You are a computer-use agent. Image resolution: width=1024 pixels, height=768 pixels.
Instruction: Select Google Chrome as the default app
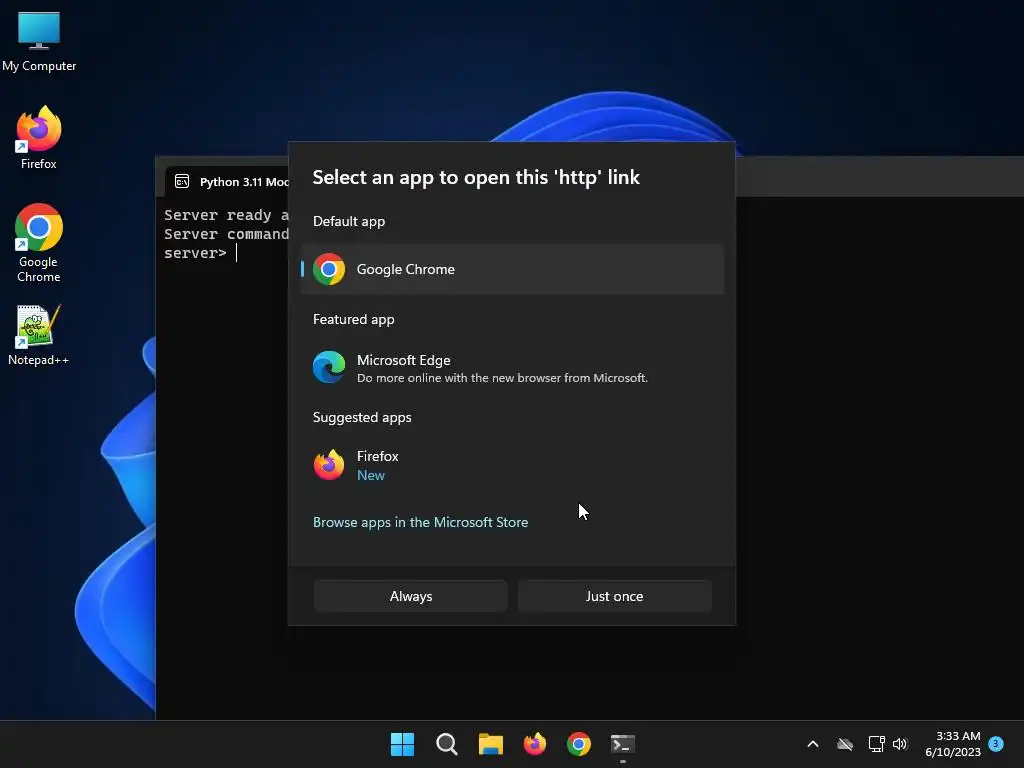click(x=512, y=269)
